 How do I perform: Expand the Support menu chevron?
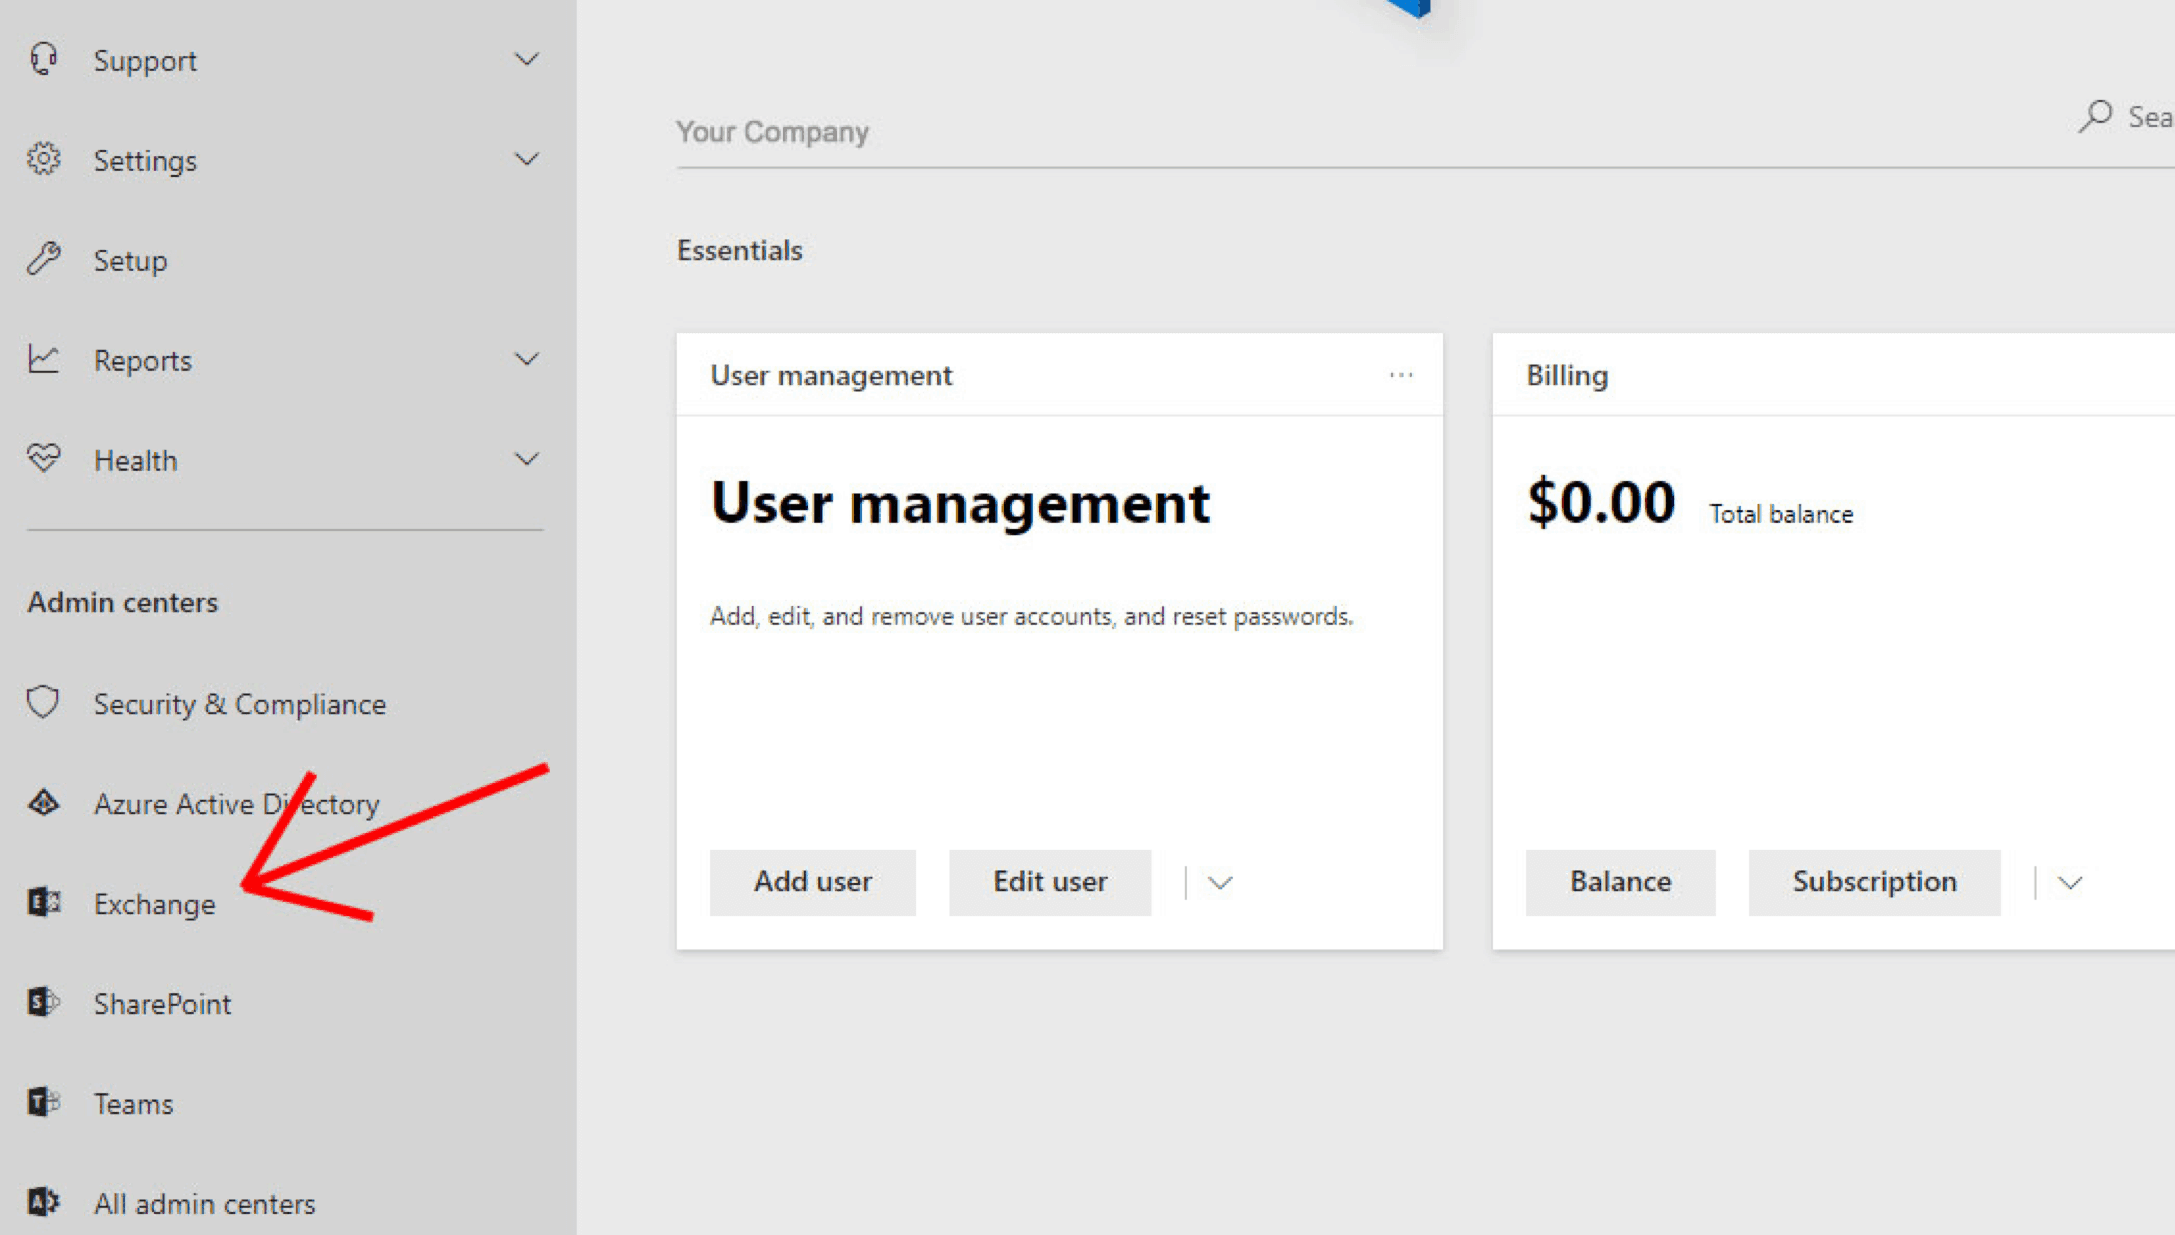pyautogui.click(x=526, y=60)
